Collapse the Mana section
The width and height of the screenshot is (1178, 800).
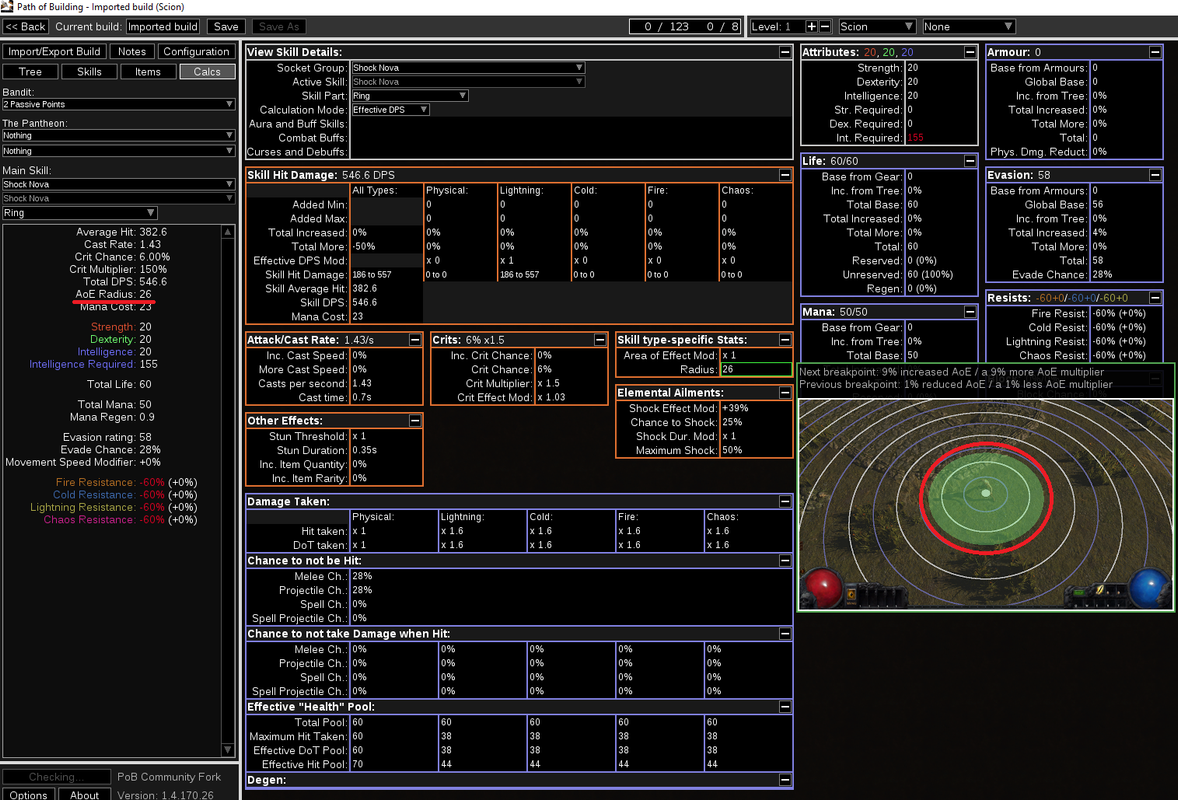point(970,312)
